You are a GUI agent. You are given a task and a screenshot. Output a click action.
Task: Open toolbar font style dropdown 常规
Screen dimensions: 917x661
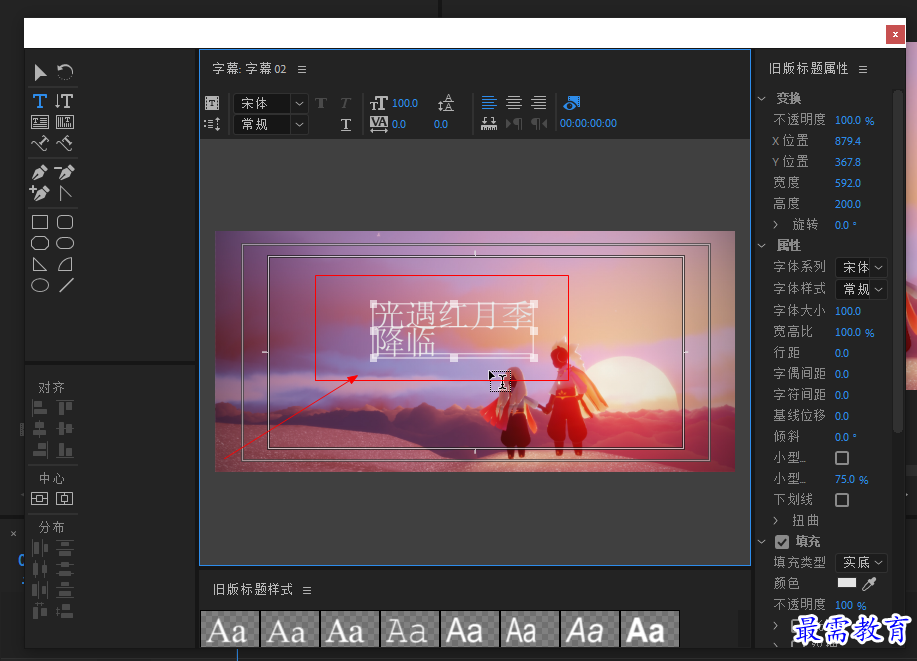270,124
